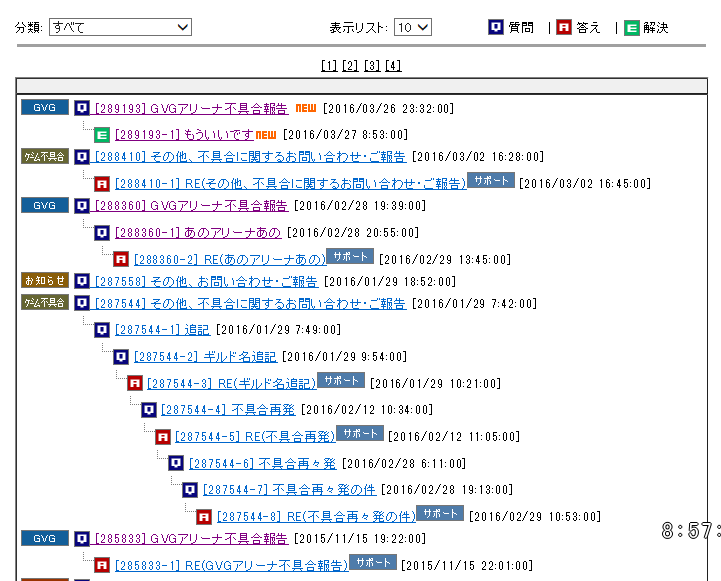Click red A icon of reply 287544-3
721x581 pixels.
click(x=135, y=383)
